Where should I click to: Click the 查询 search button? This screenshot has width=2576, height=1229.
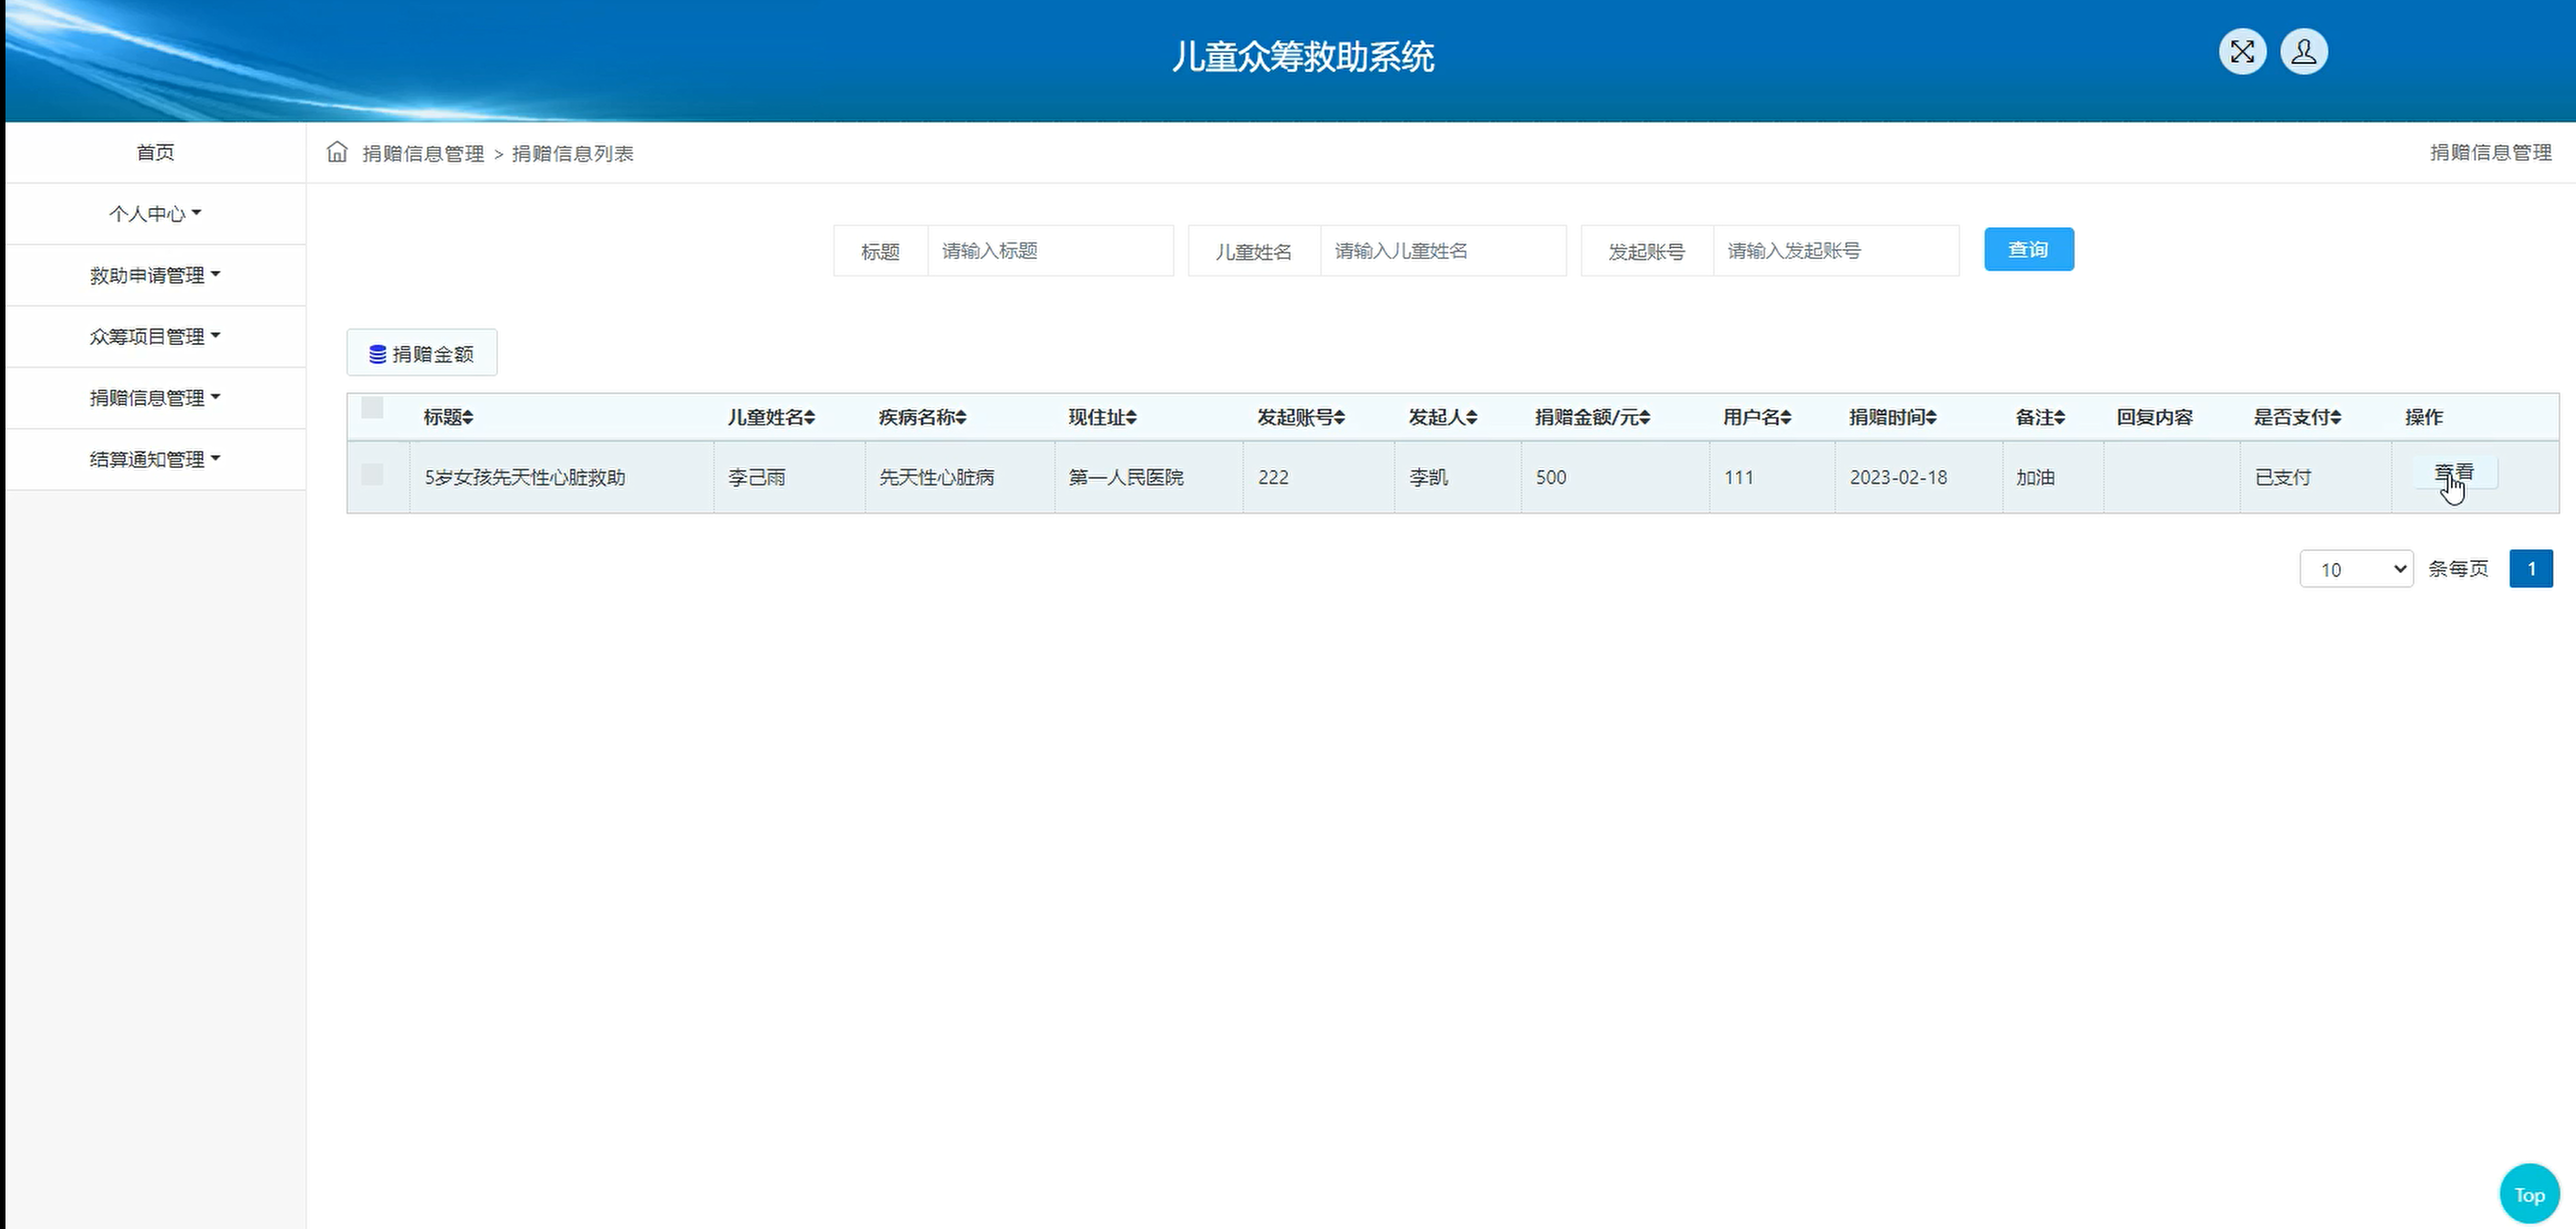pos(2028,249)
